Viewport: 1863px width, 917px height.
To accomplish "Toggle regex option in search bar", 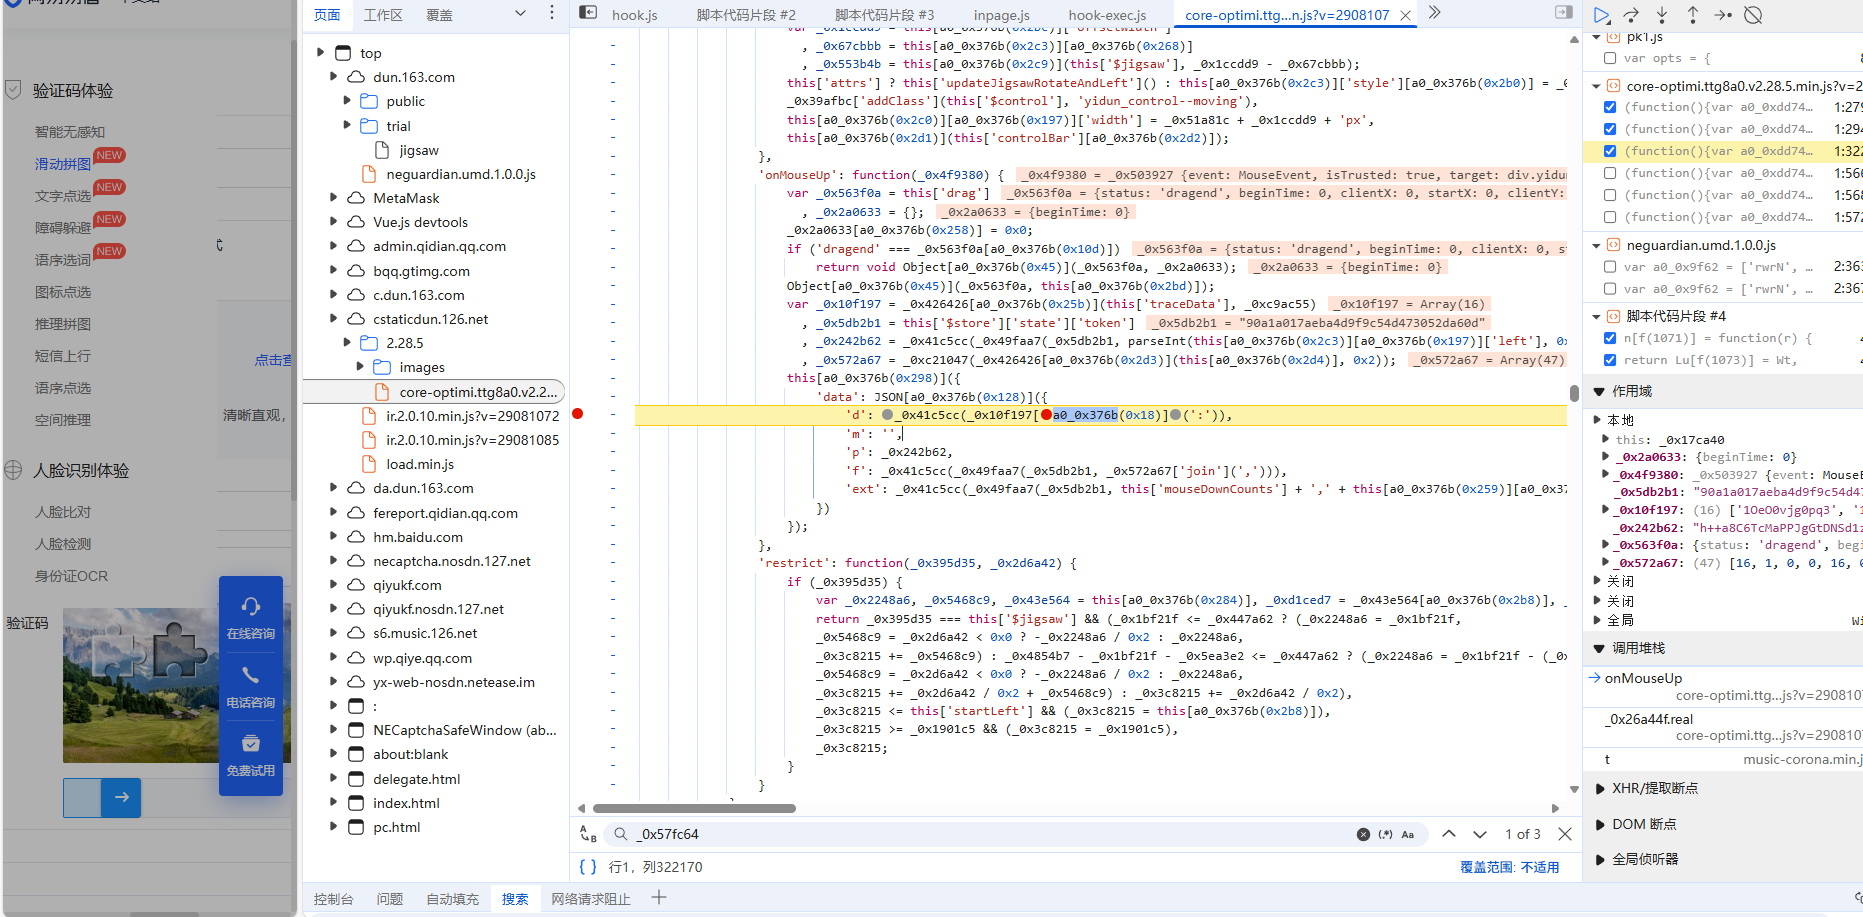I will click(x=1385, y=834).
